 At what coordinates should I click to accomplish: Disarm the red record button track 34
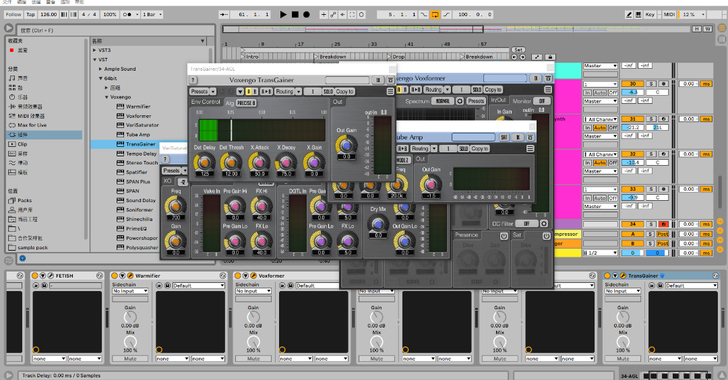[663, 224]
